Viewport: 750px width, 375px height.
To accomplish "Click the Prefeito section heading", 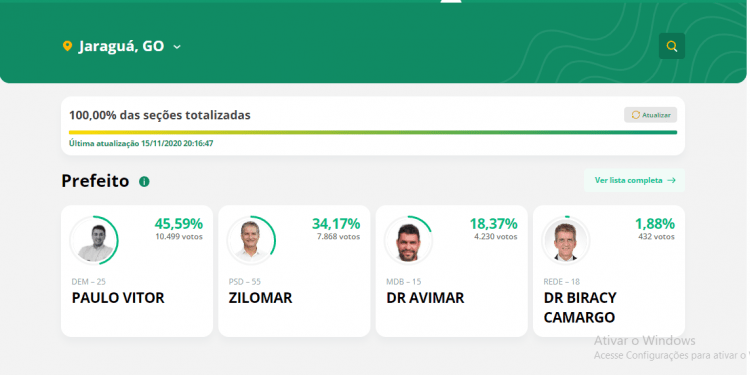I will coord(95,181).
